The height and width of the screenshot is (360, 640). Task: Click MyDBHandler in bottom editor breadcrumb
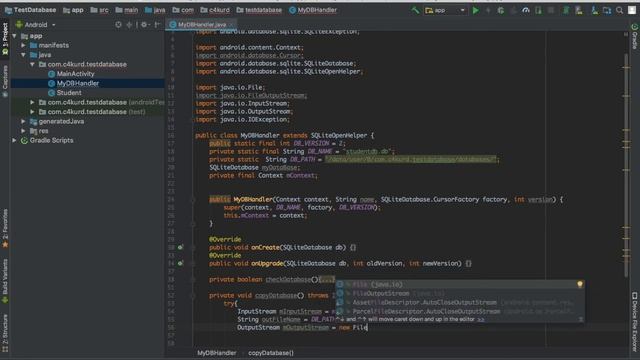coord(217,353)
